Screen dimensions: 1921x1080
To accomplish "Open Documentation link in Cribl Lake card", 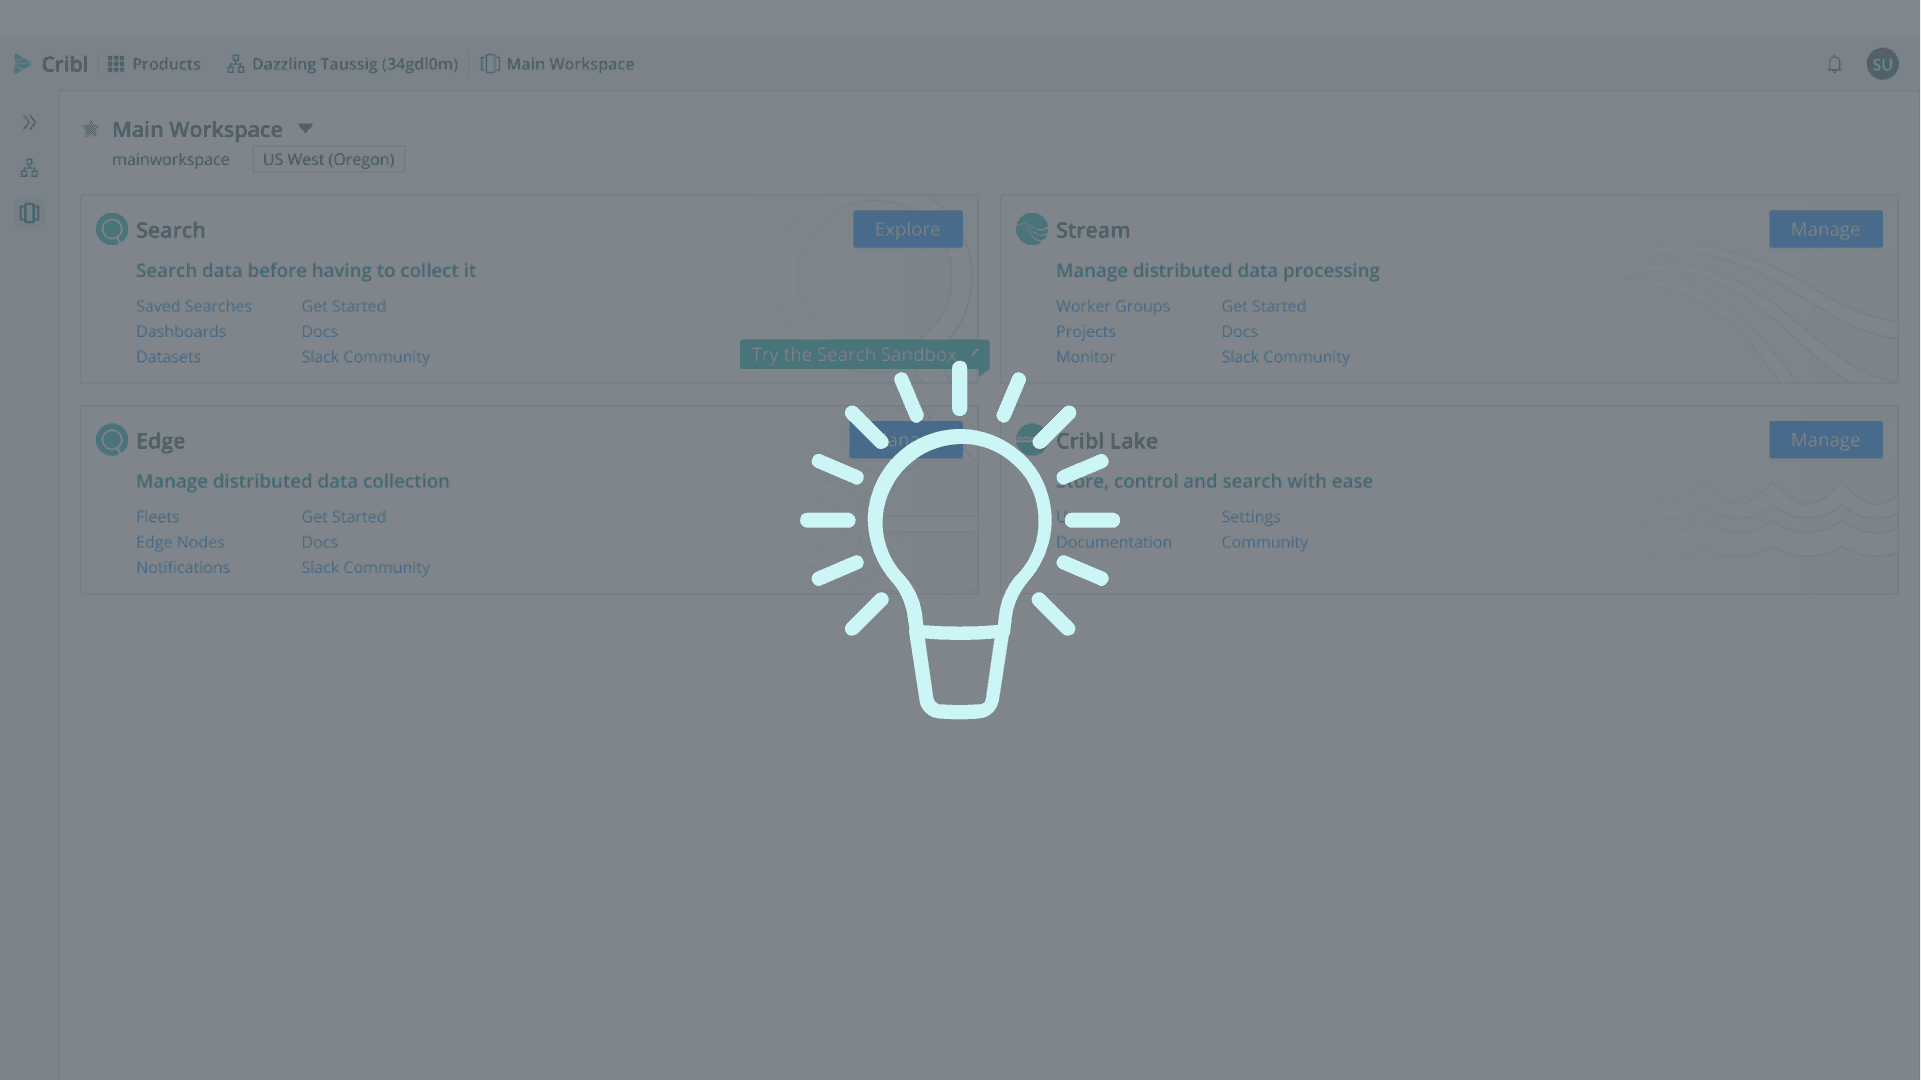I will [x=1113, y=542].
